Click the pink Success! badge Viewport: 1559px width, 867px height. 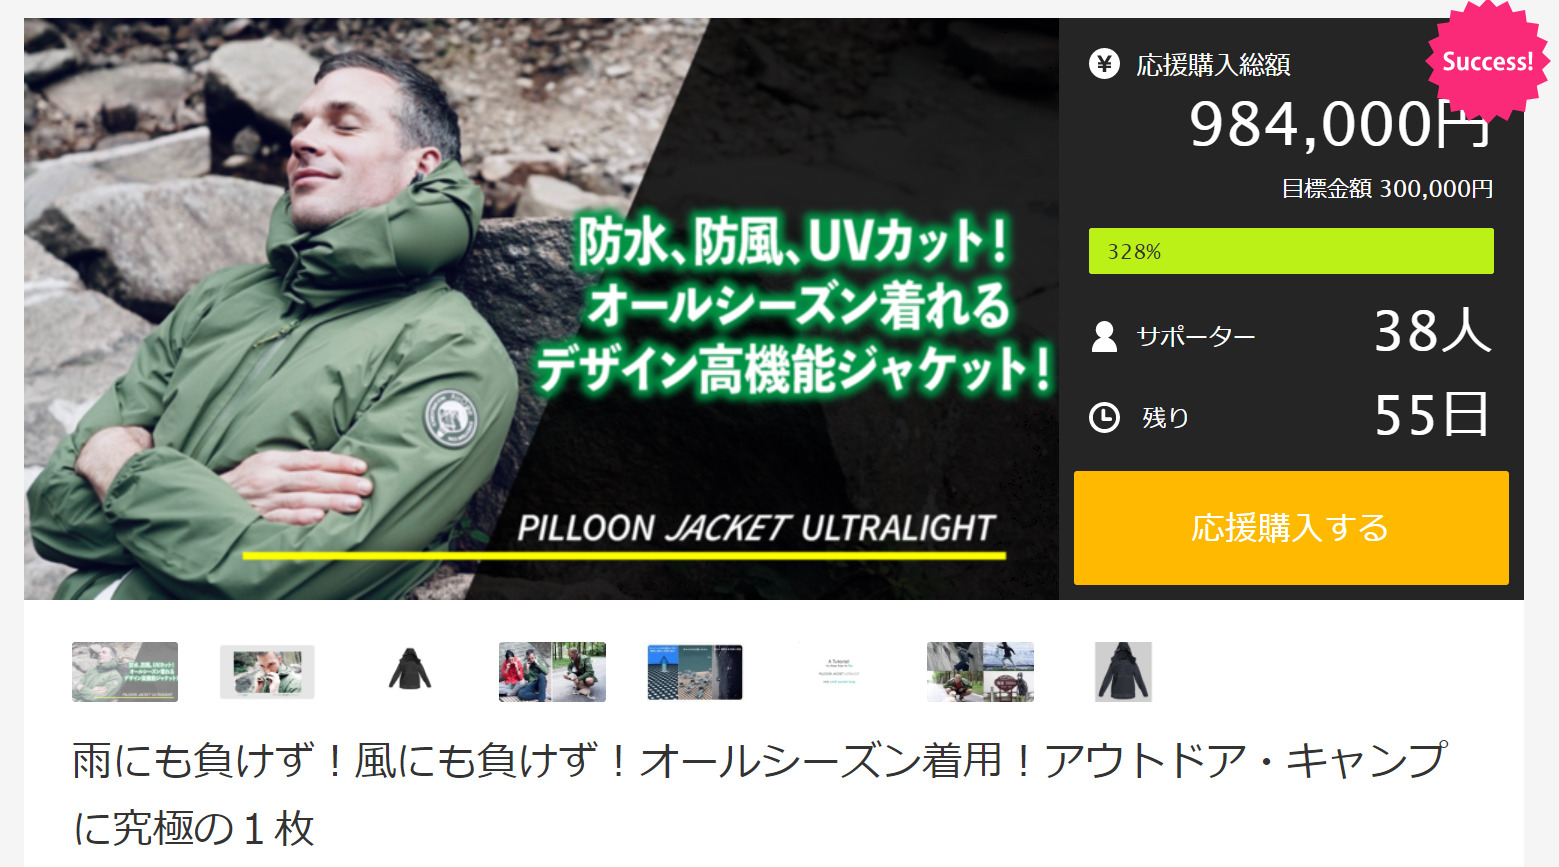tap(1487, 61)
